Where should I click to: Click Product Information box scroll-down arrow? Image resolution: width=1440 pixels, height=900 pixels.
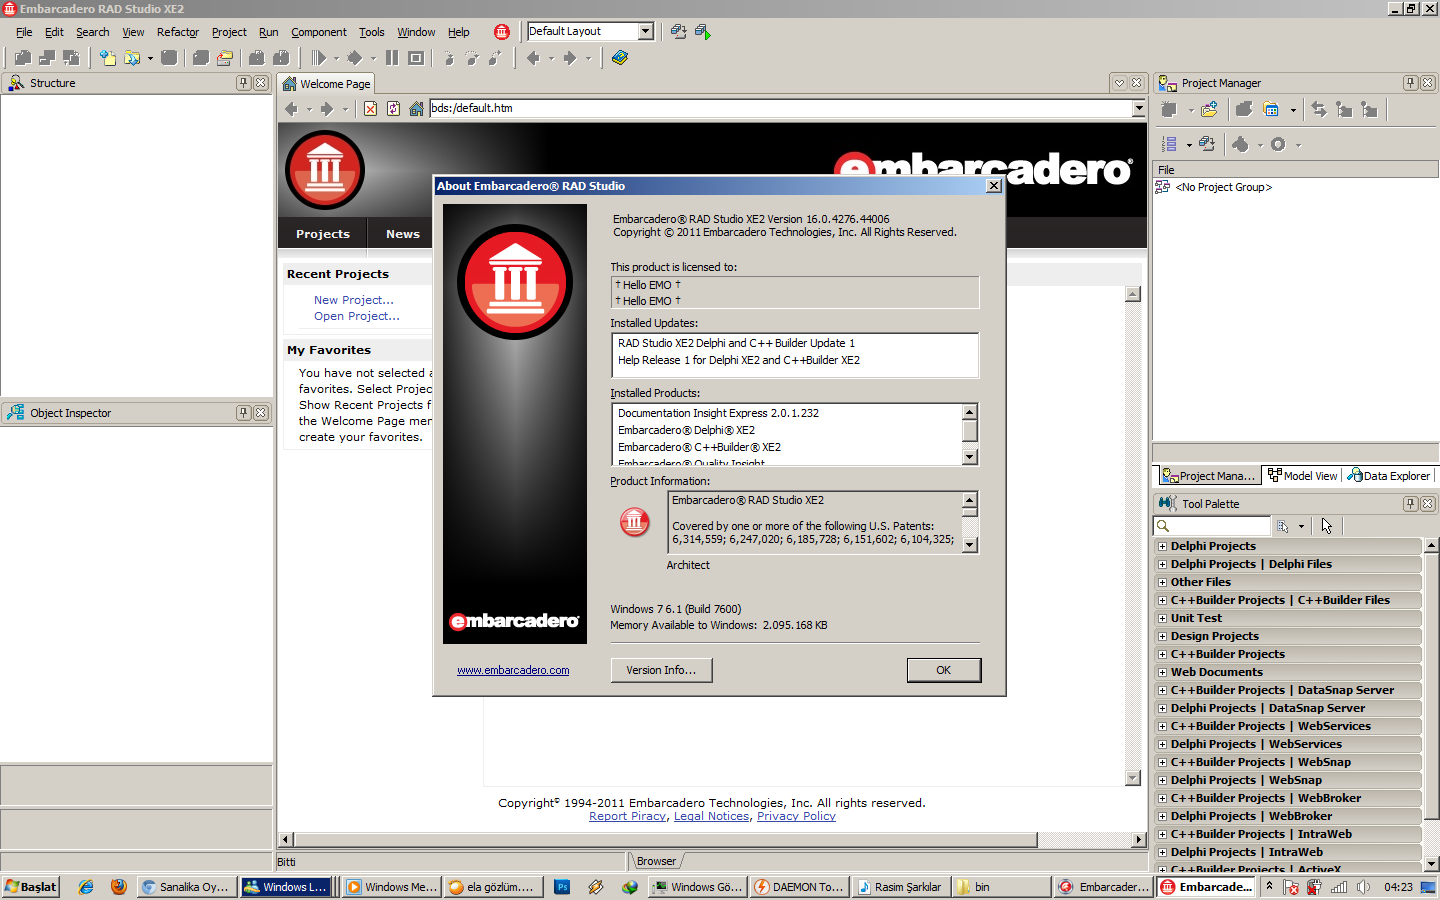tap(969, 544)
